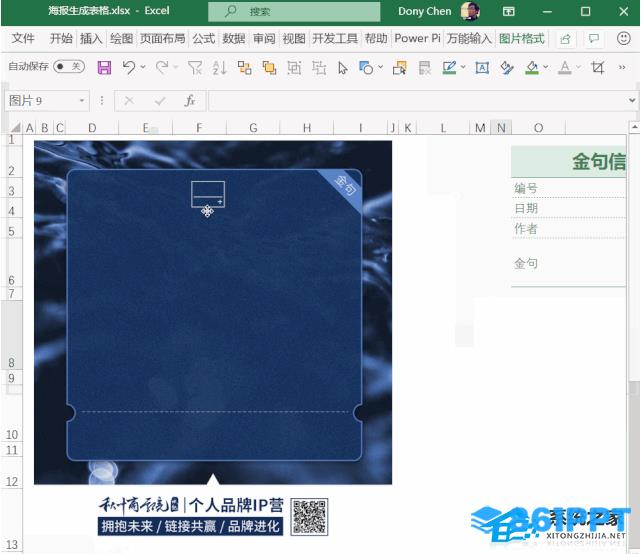Viewport: 641px width, 554px height.
Task: Open the Name Box dropdown arrow
Action: coord(82,101)
